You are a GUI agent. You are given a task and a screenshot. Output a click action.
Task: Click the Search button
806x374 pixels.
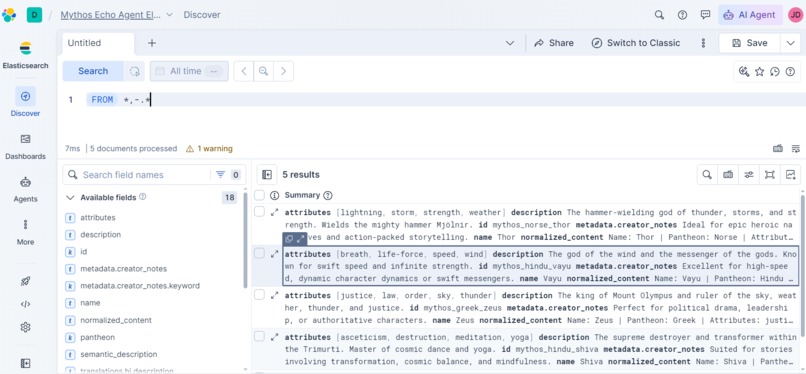pos(93,71)
